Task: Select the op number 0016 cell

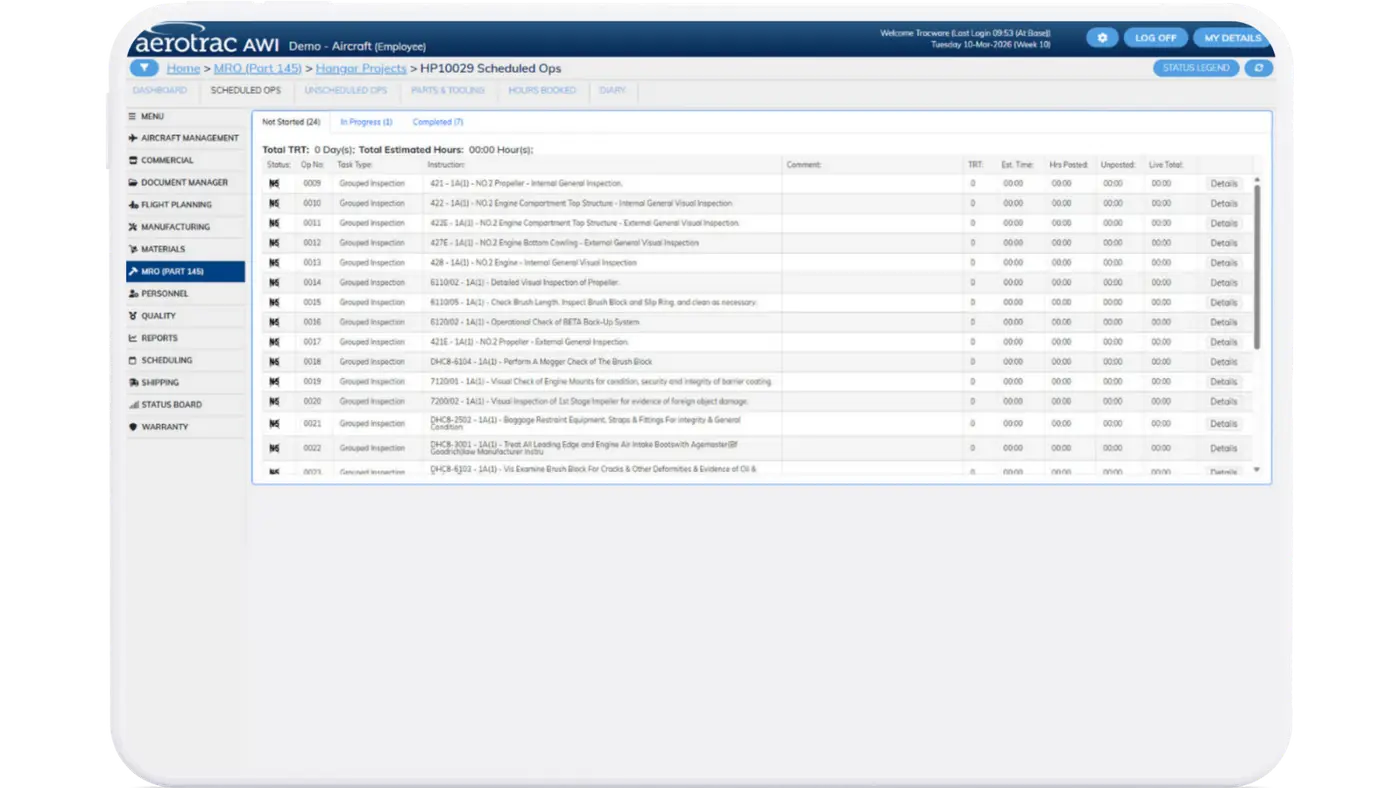Action: coord(312,322)
